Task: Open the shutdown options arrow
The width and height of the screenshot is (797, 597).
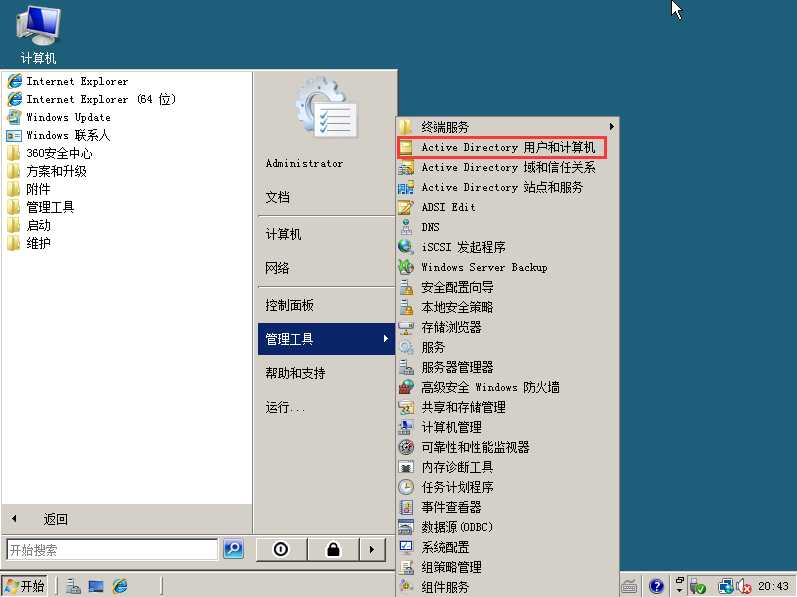Action: pyautogui.click(x=372, y=549)
